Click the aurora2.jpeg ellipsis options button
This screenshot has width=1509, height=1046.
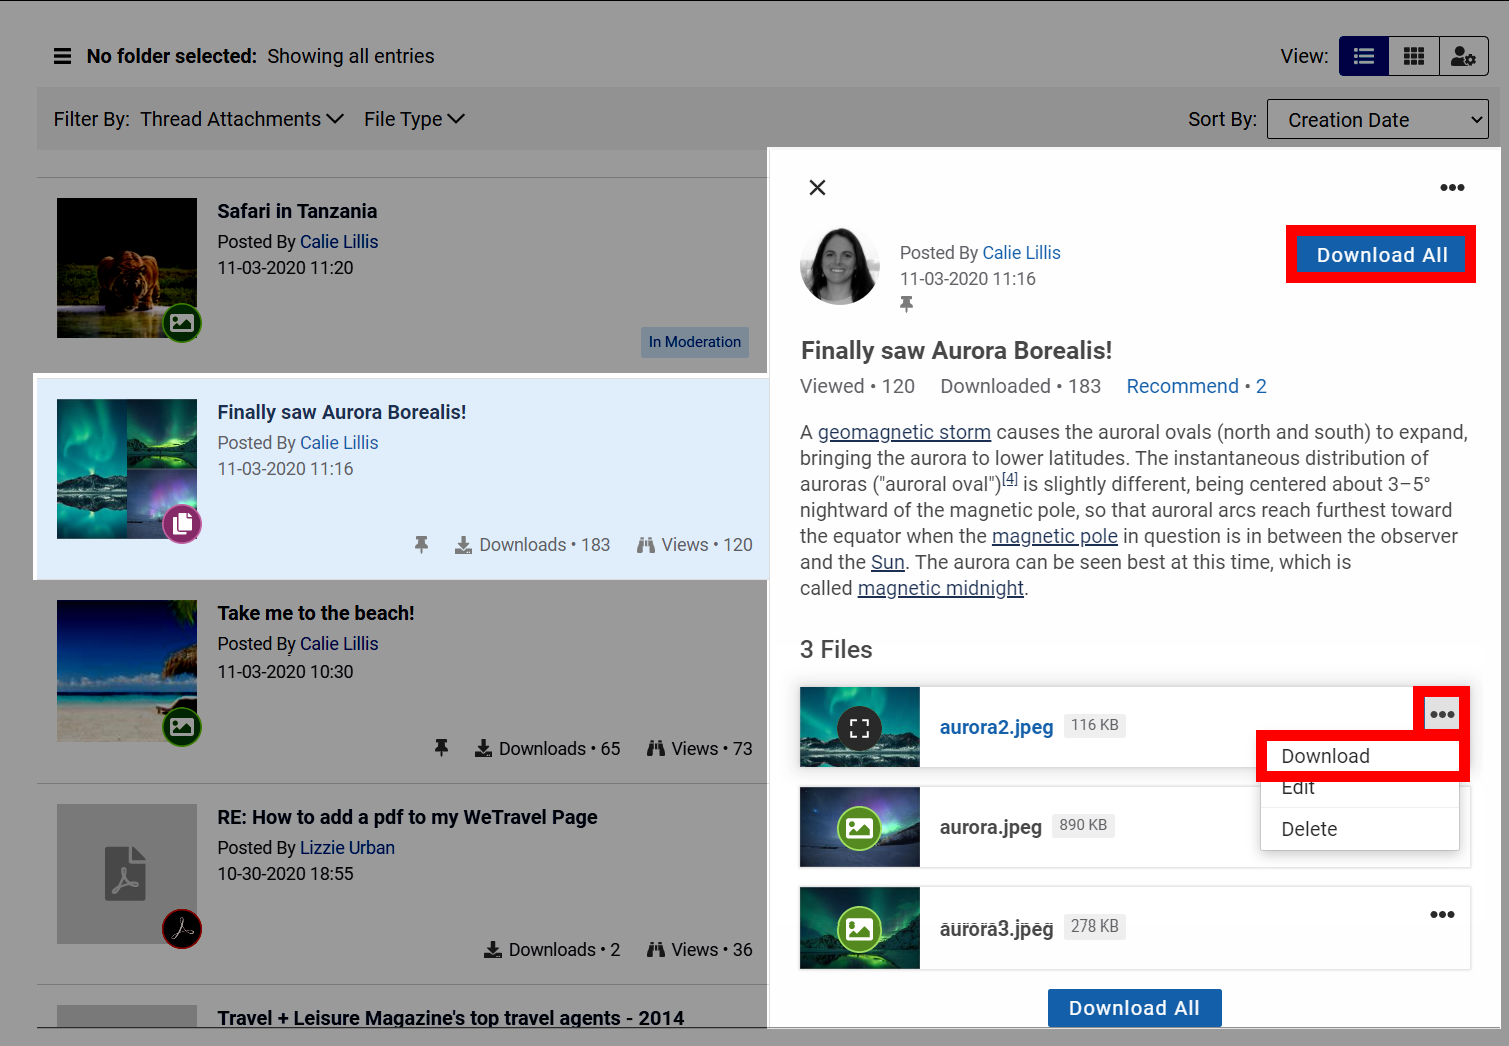point(1441,713)
